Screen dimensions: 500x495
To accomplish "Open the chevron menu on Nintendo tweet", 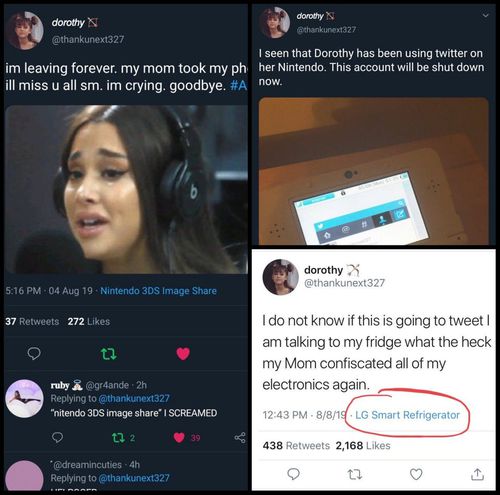I will tap(486, 15).
